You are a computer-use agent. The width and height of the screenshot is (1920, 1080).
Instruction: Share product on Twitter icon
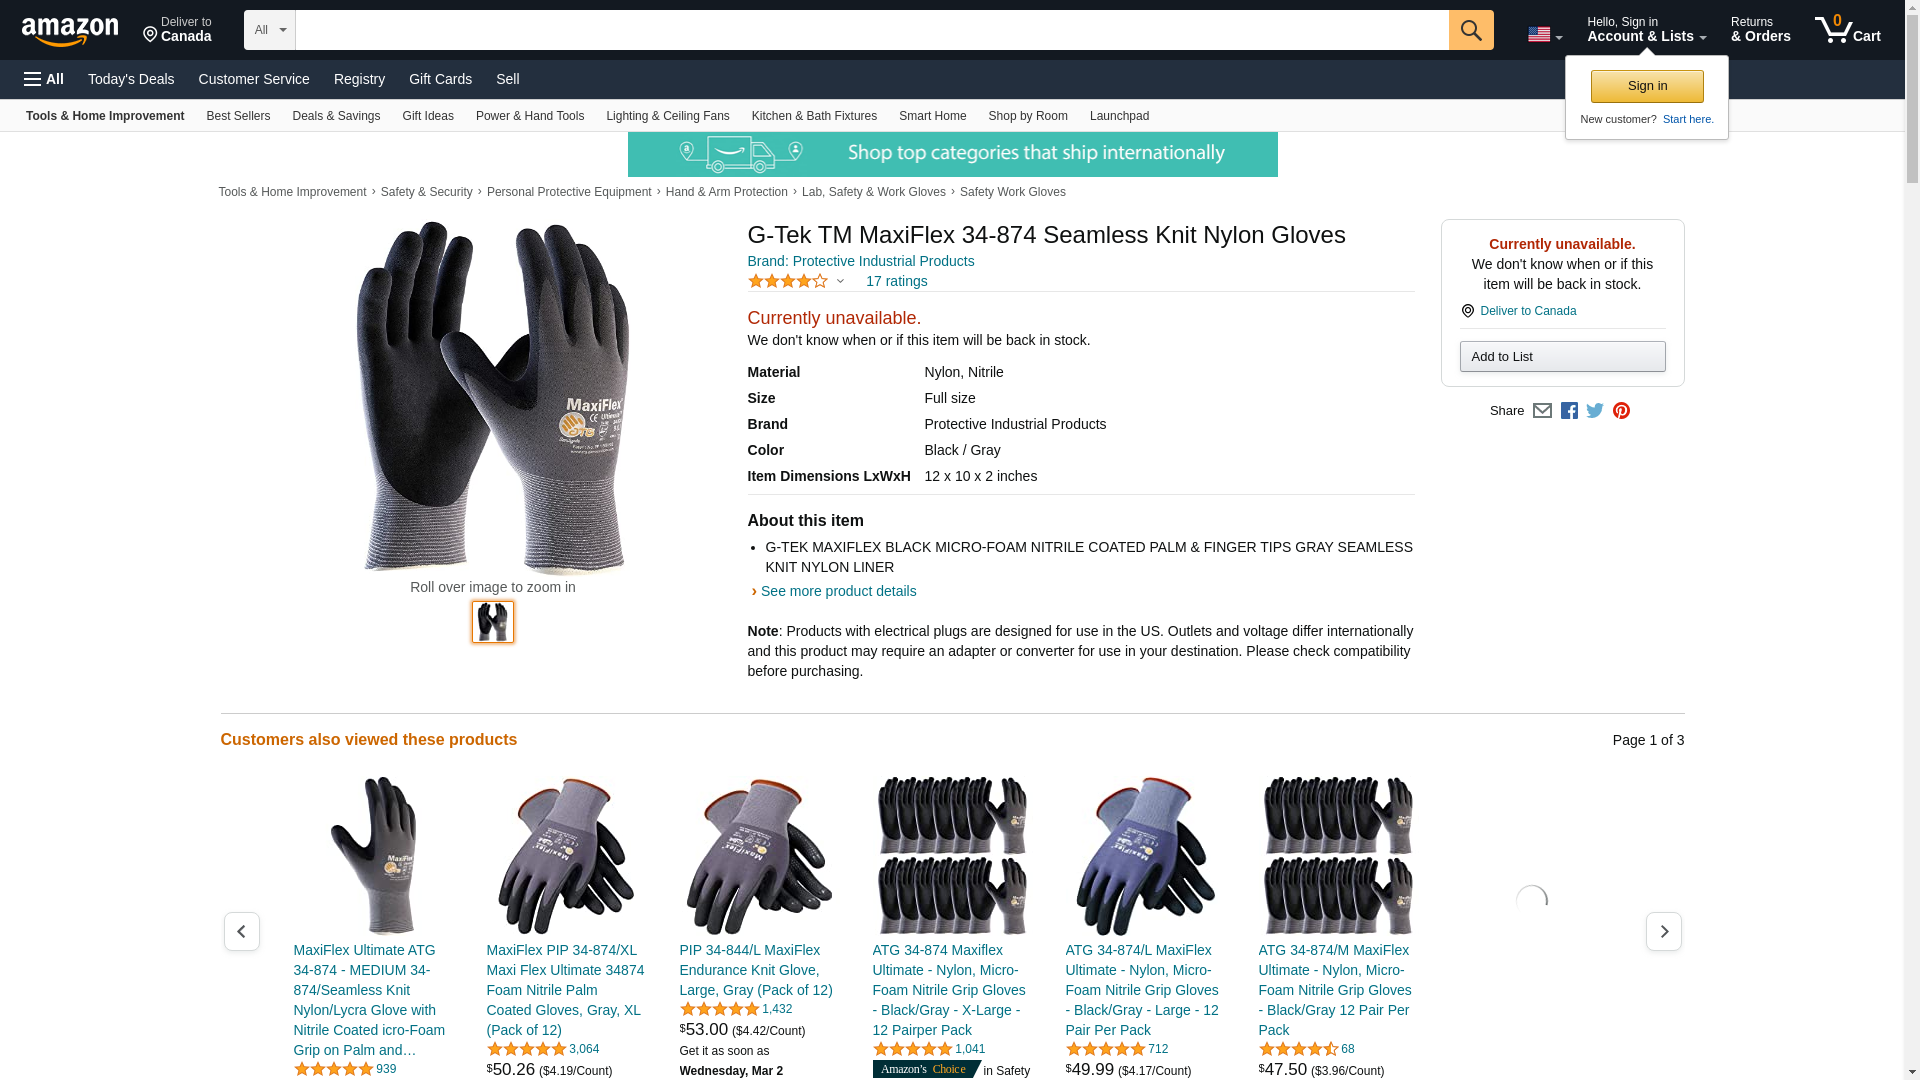[x=1595, y=411]
